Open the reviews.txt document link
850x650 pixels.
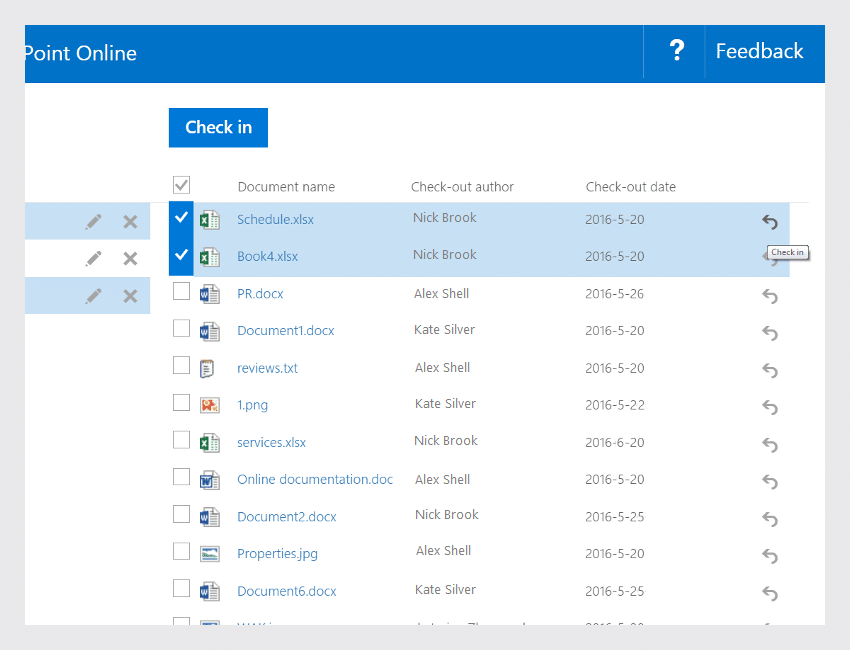click(x=267, y=368)
